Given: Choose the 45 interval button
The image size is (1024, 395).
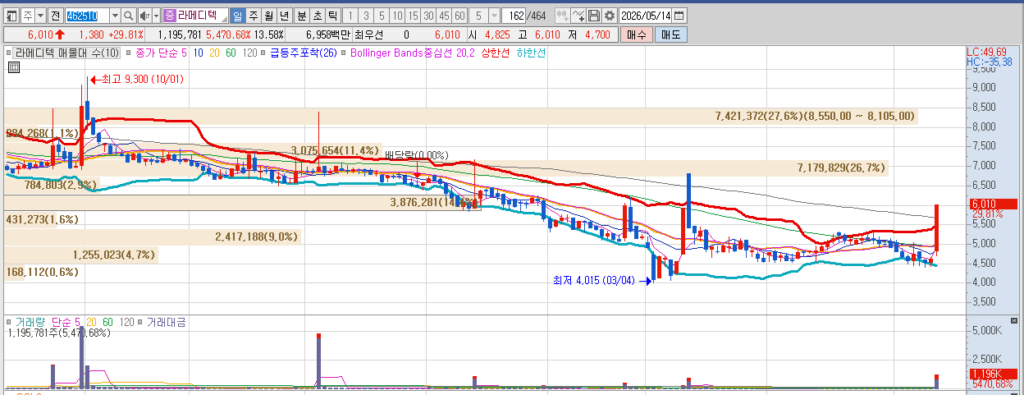Looking at the screenshot, I should (444, 16).
